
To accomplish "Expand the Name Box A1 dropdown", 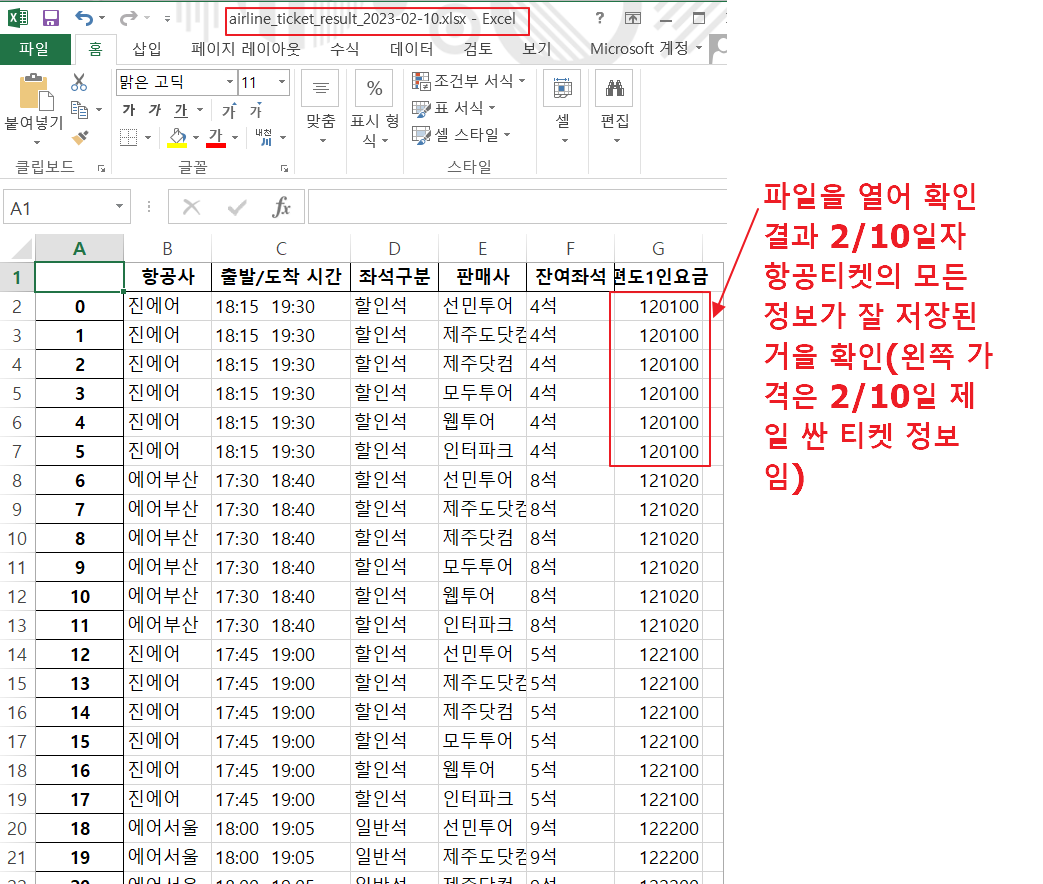I will (119, 206).
